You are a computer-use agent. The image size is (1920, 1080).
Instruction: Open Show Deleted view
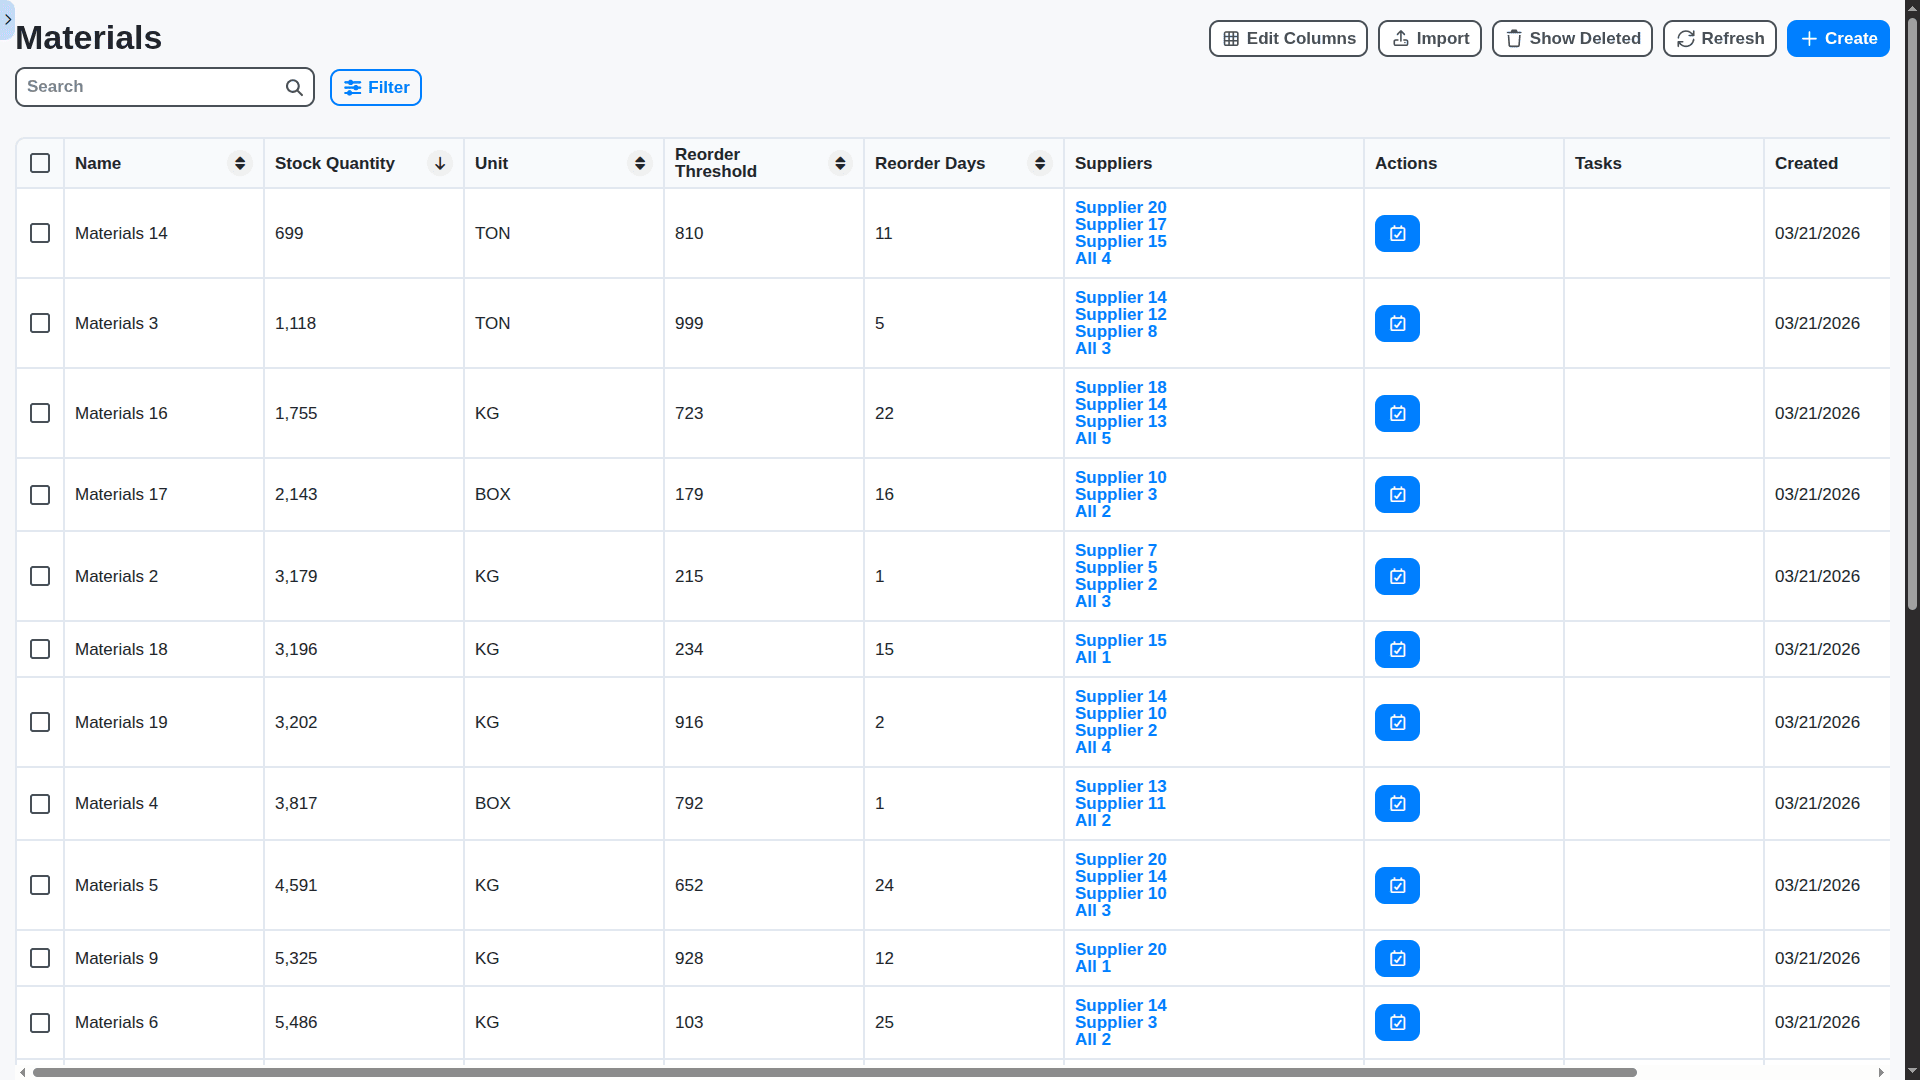point(1570,38)
